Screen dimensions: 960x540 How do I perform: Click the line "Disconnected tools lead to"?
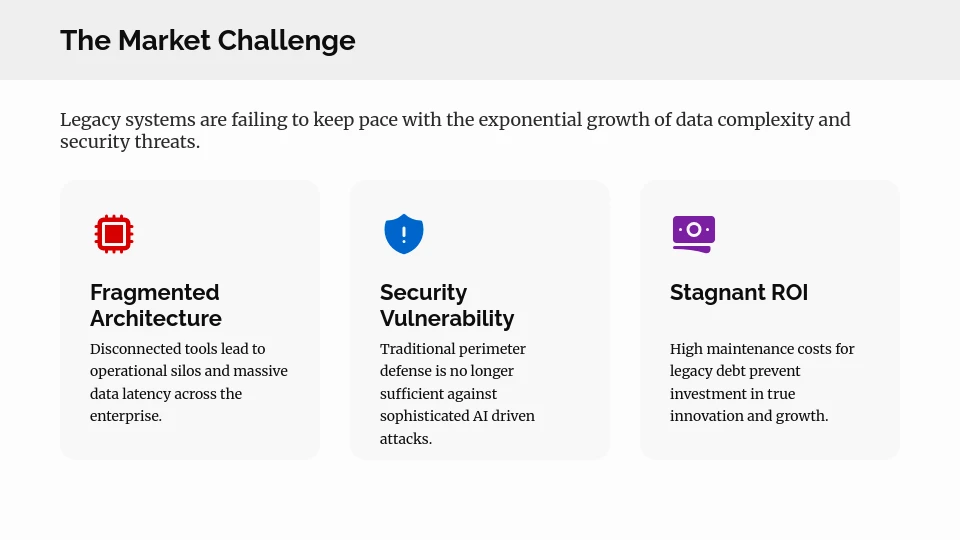tap(178, 349)
